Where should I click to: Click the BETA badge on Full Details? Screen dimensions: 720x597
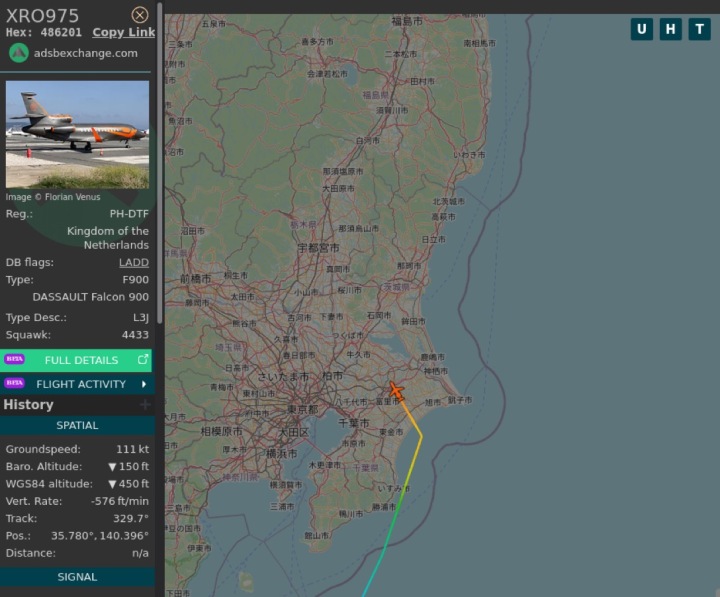pyautogui.click(x=15, y=359)
